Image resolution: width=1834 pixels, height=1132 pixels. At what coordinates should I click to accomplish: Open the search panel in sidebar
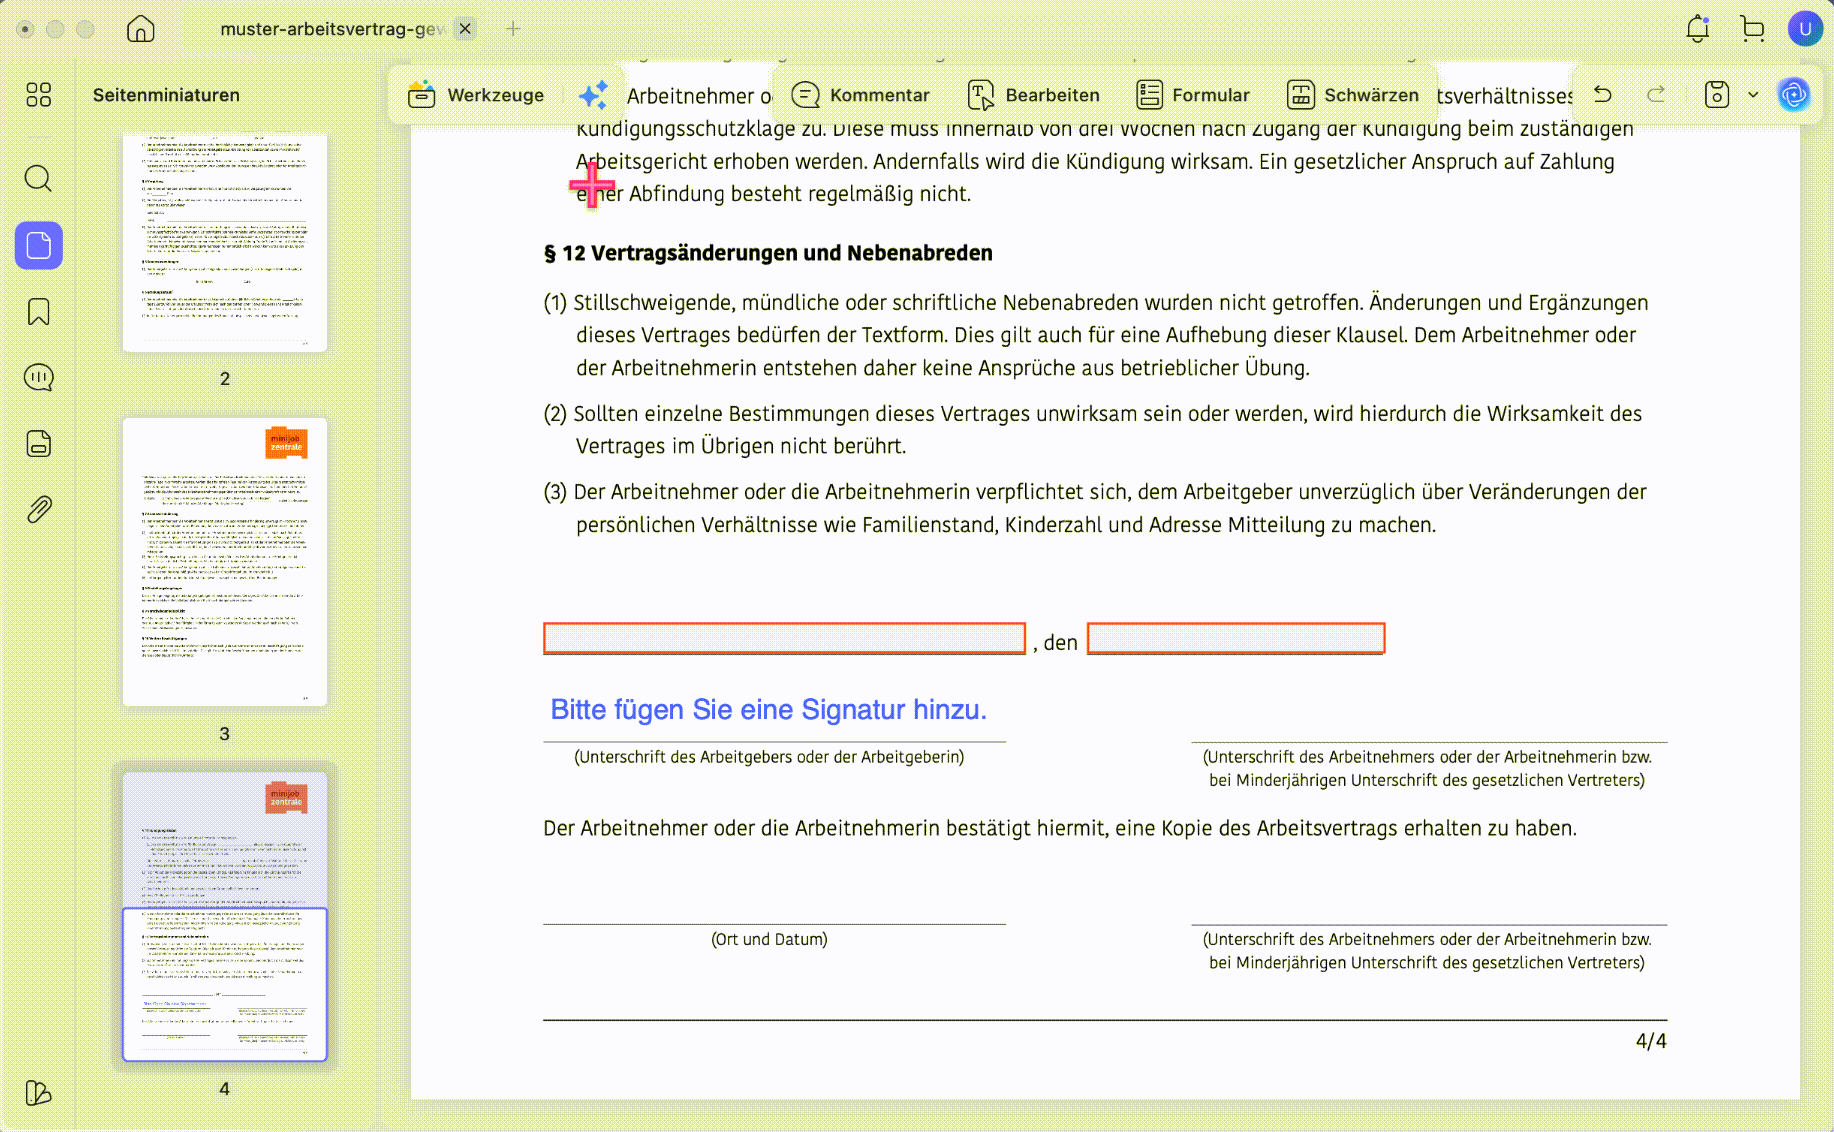click(x=39, y=179)
